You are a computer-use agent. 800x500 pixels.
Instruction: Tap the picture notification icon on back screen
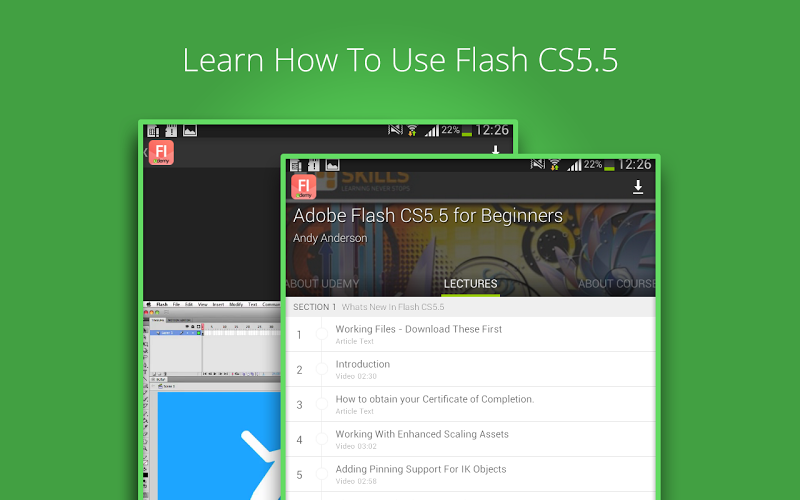click(x=190, y=131)
